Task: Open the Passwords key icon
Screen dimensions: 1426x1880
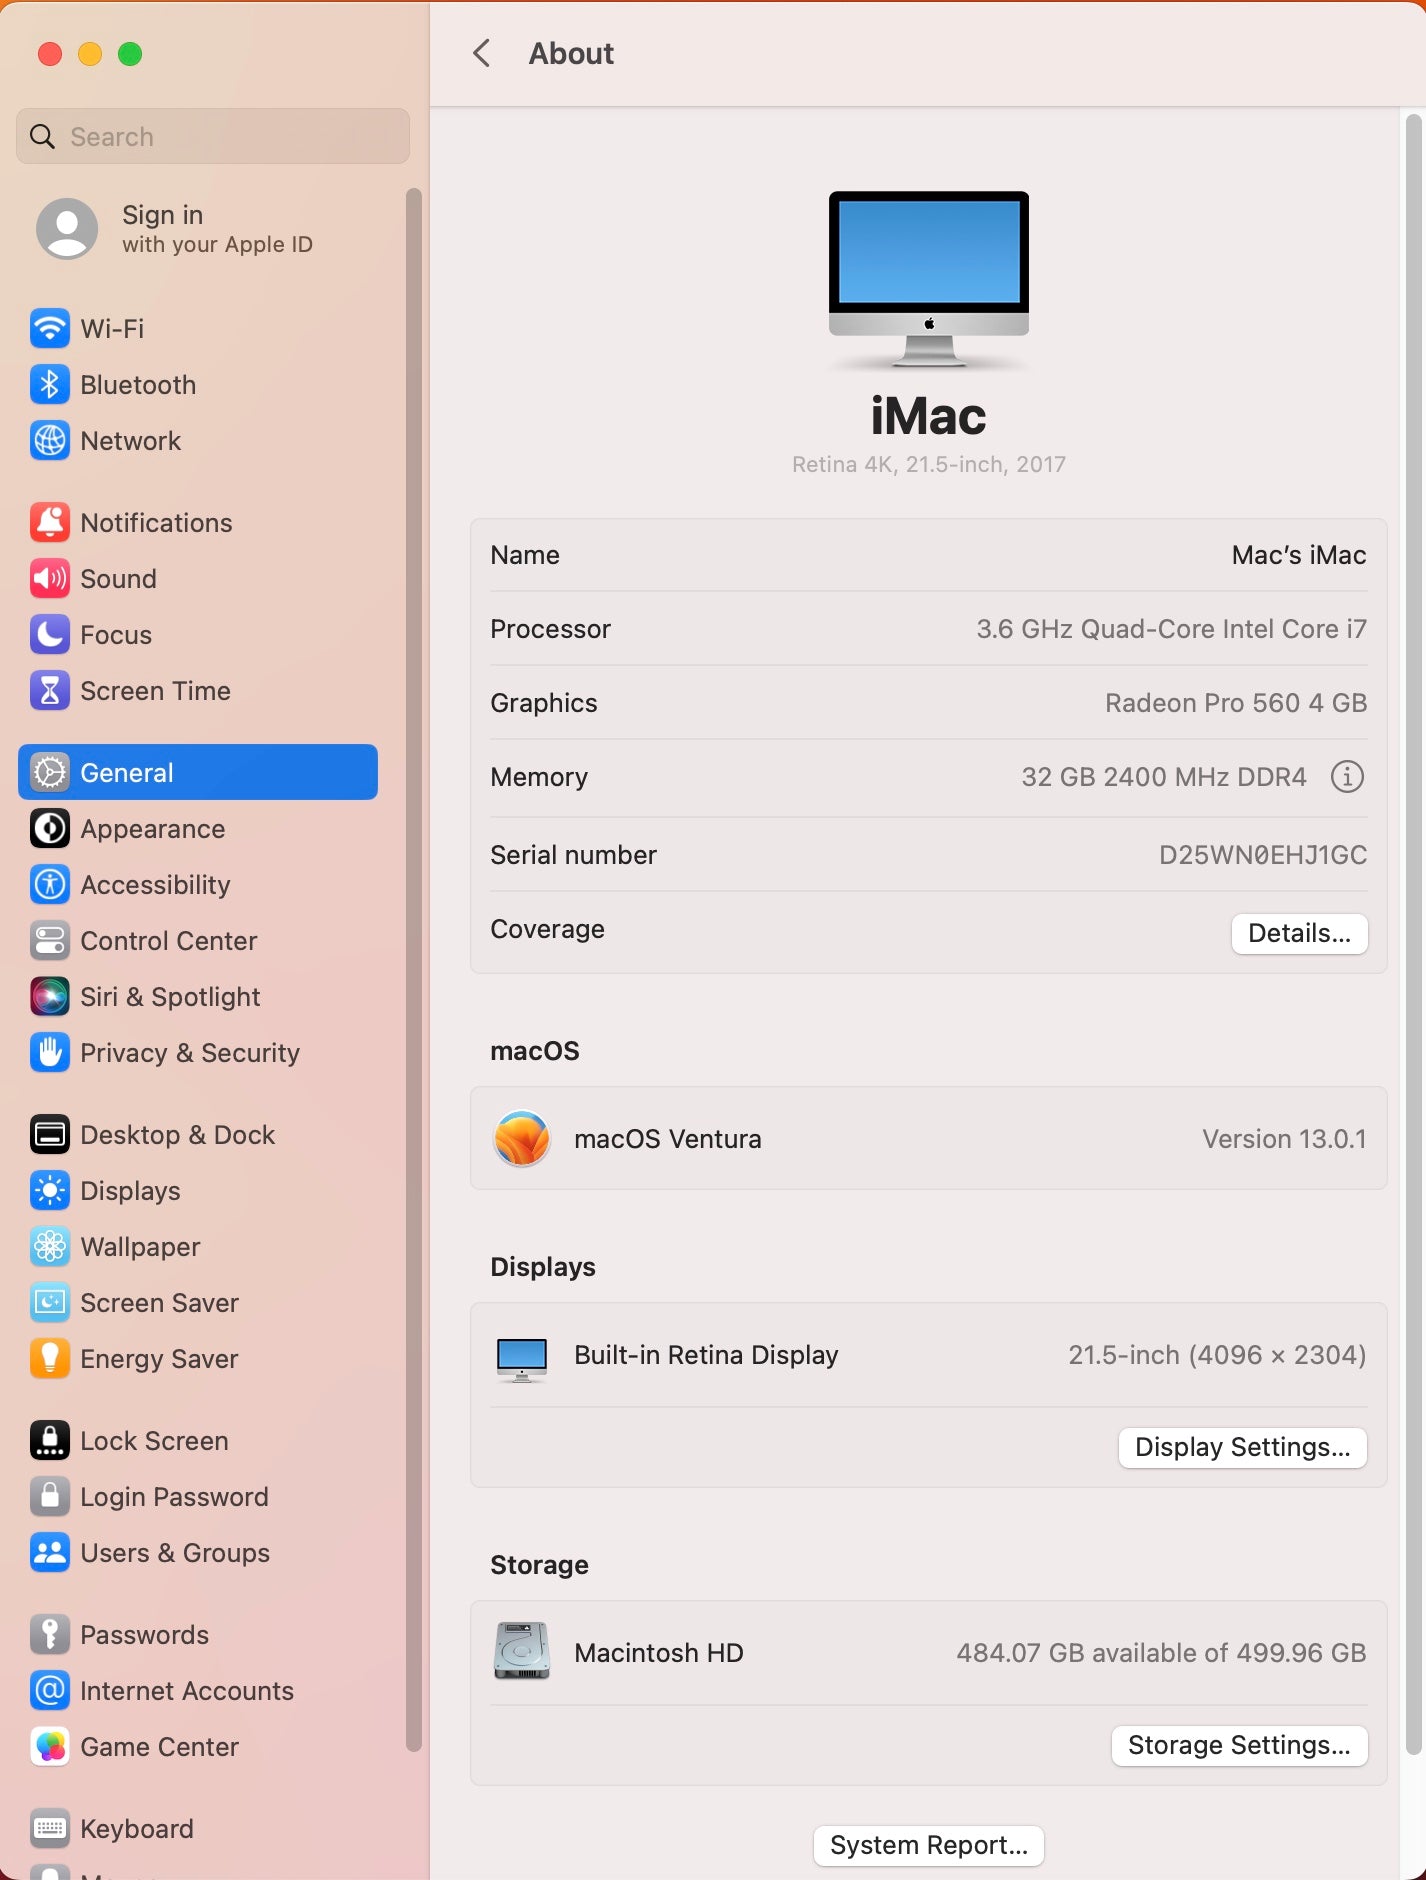Action: tap(50, 1634)
